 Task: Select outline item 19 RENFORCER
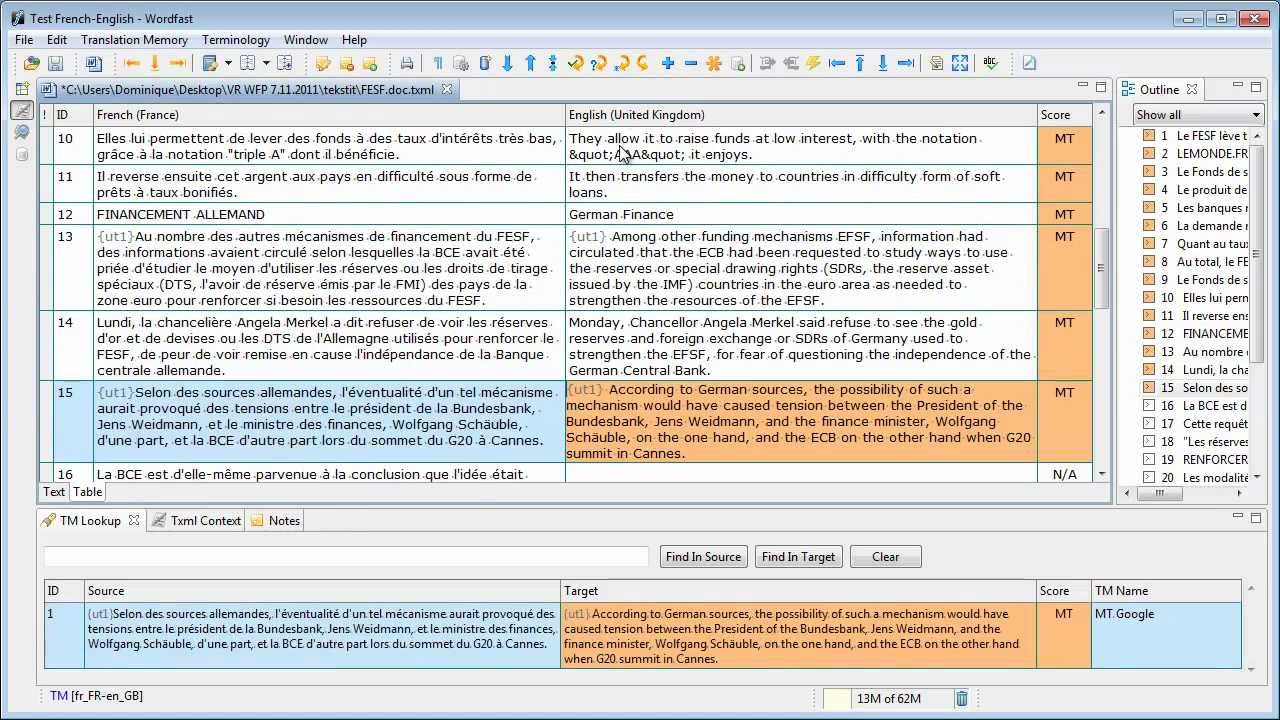(x=1195, y=459)
